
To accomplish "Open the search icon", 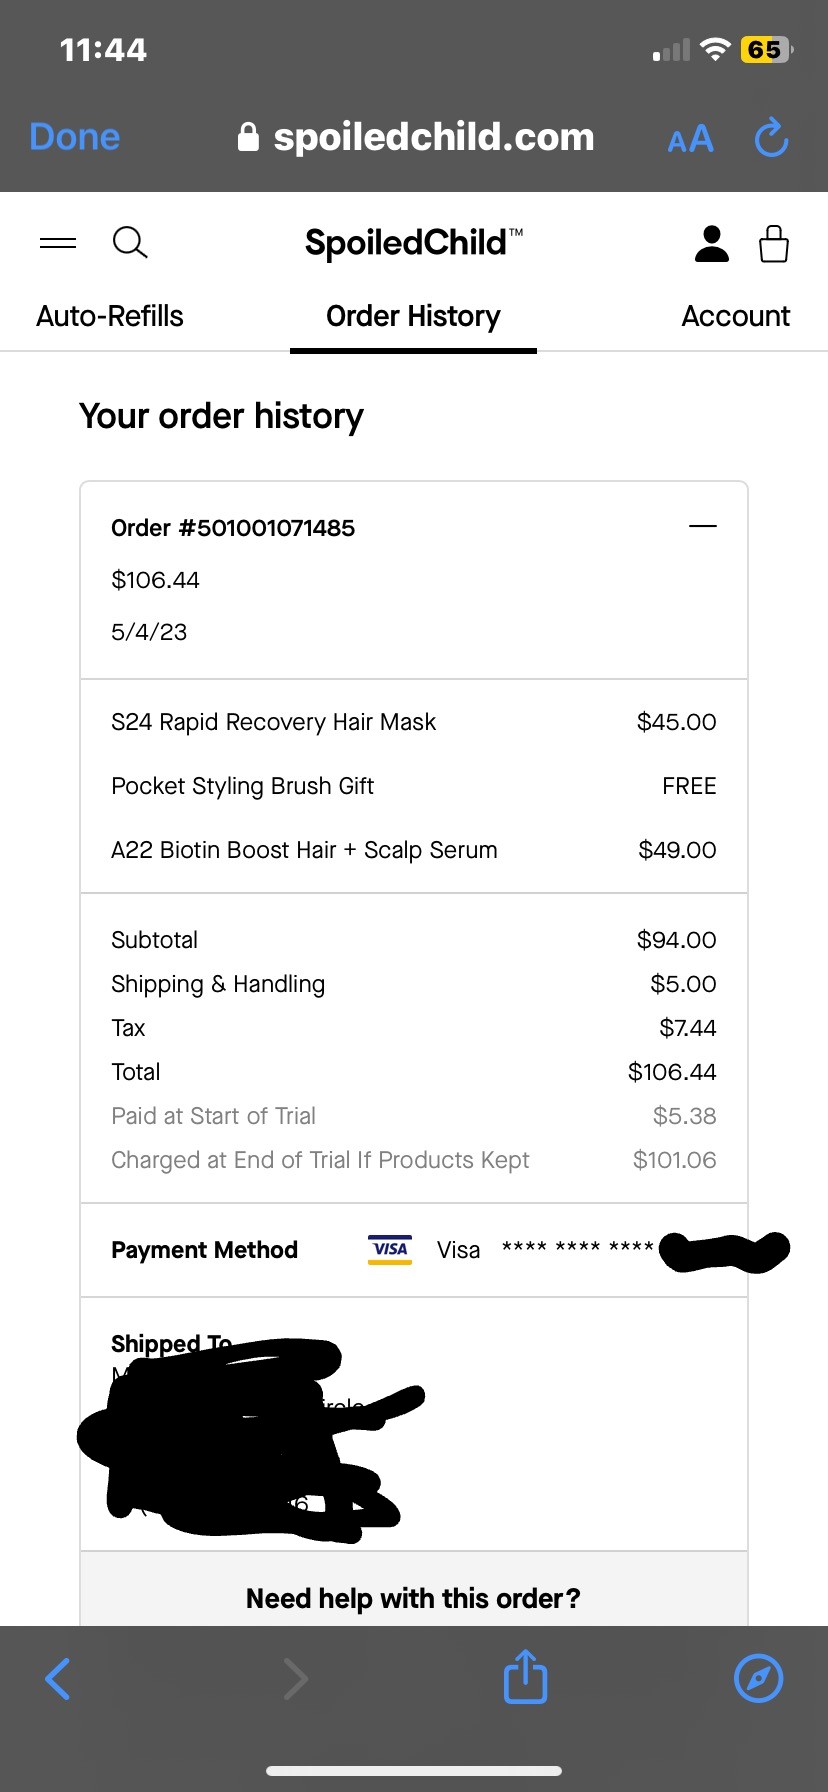I will pyautogui.click(x=130, y=242).
